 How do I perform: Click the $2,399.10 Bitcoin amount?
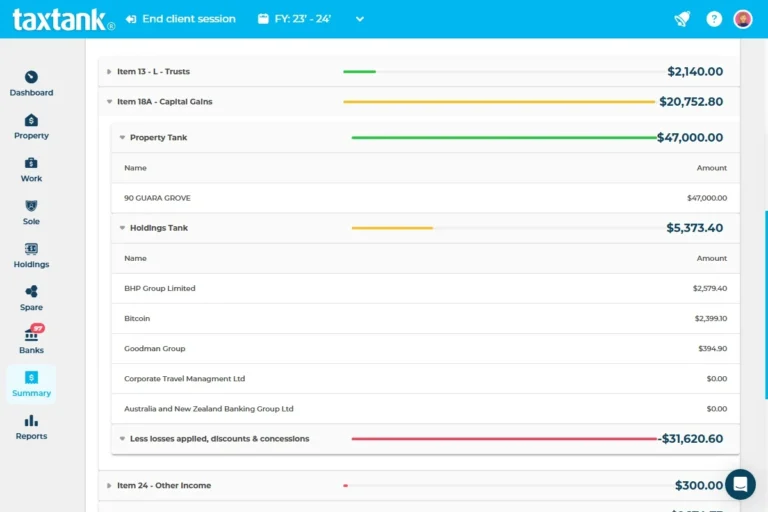tap(711, 318)
